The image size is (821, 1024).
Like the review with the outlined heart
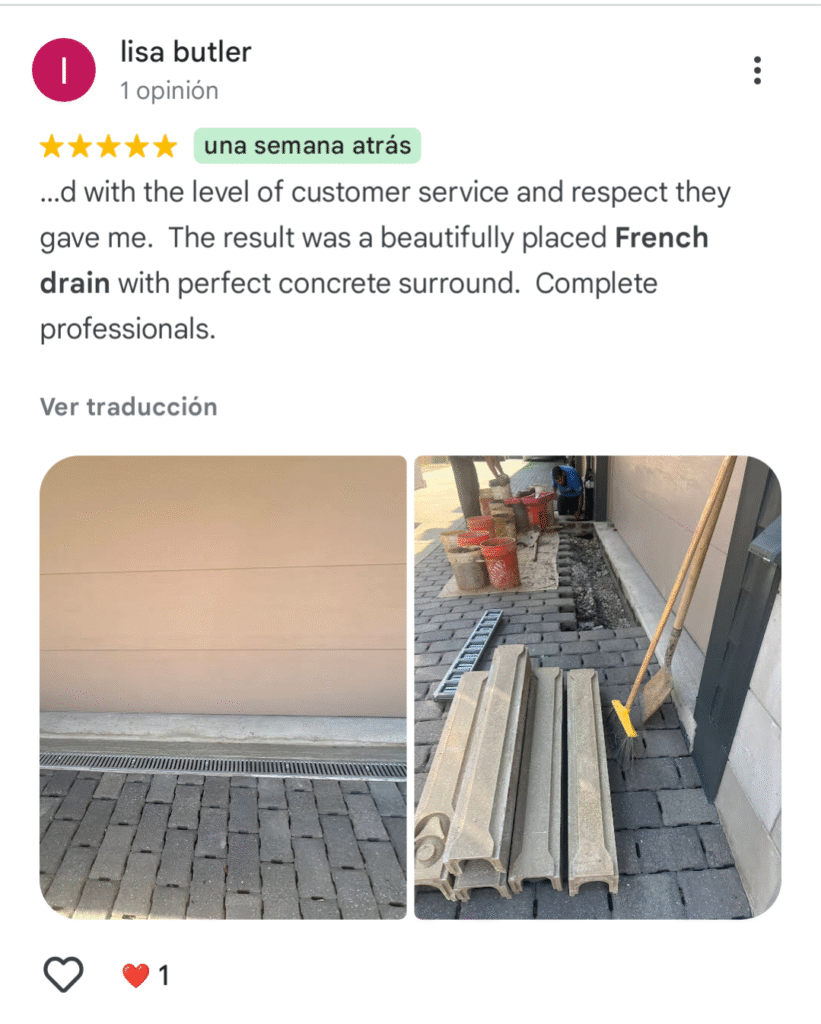[63, 974]
